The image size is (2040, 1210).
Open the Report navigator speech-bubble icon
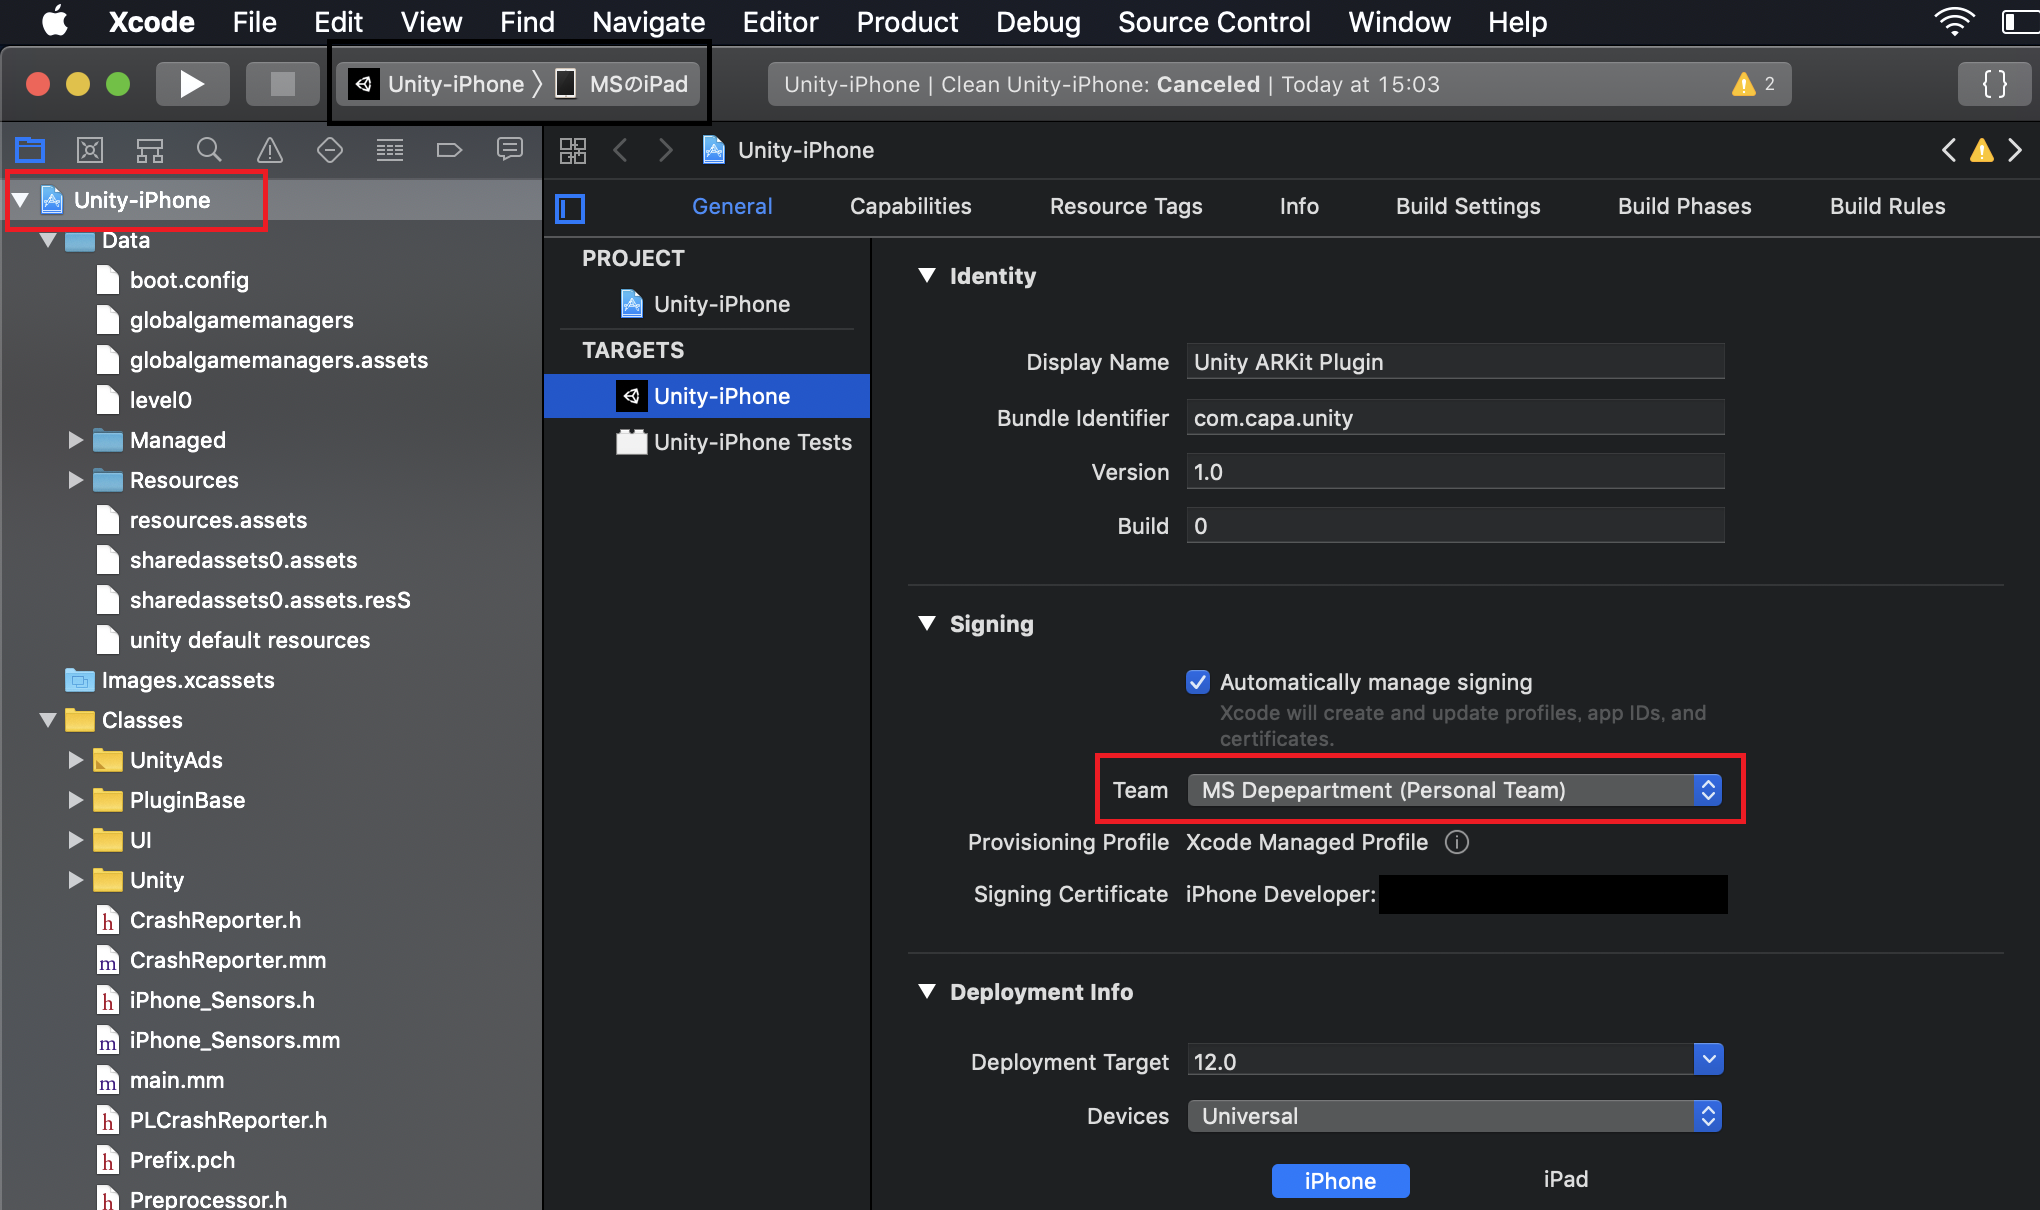[510, 150]
